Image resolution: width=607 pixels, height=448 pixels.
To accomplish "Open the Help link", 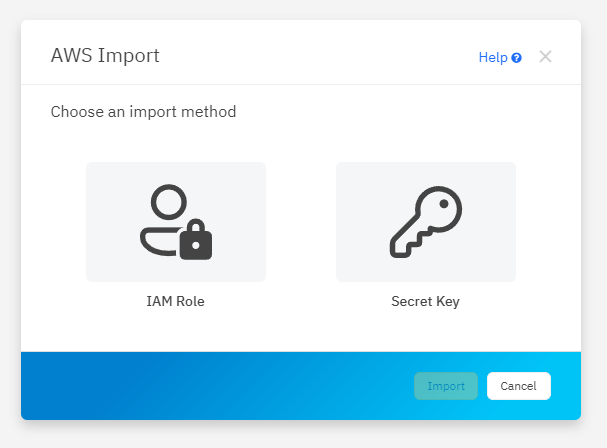I will (x=493, y=58).
